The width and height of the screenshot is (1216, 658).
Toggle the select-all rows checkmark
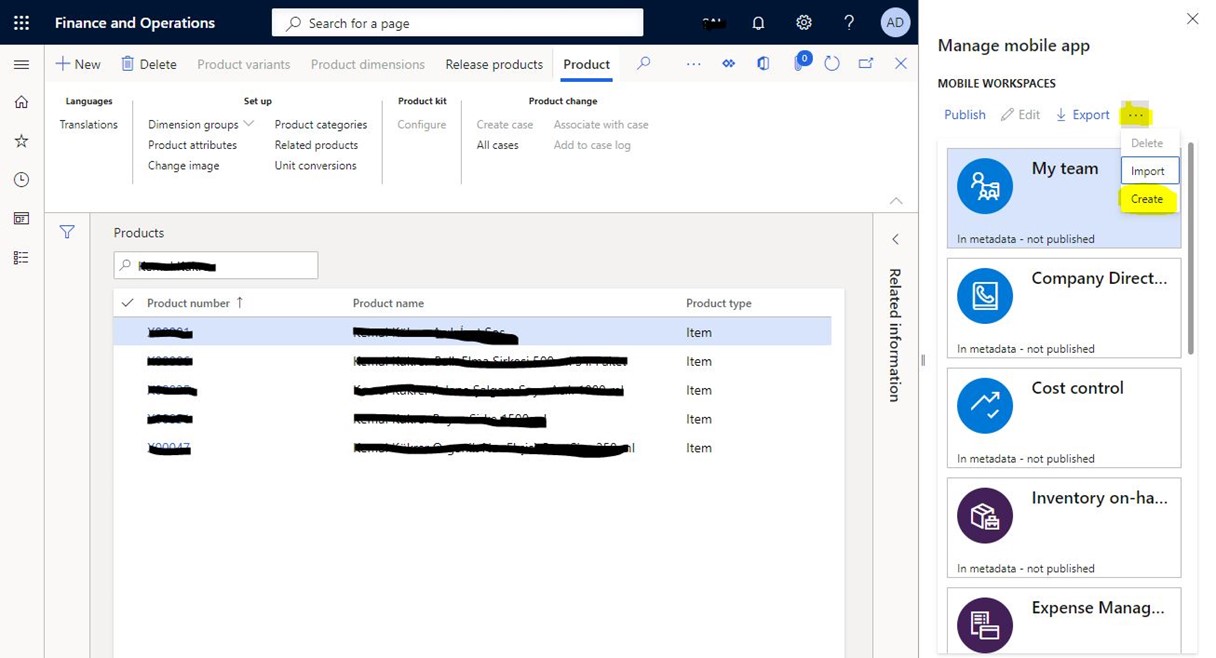tap(127, 303)
